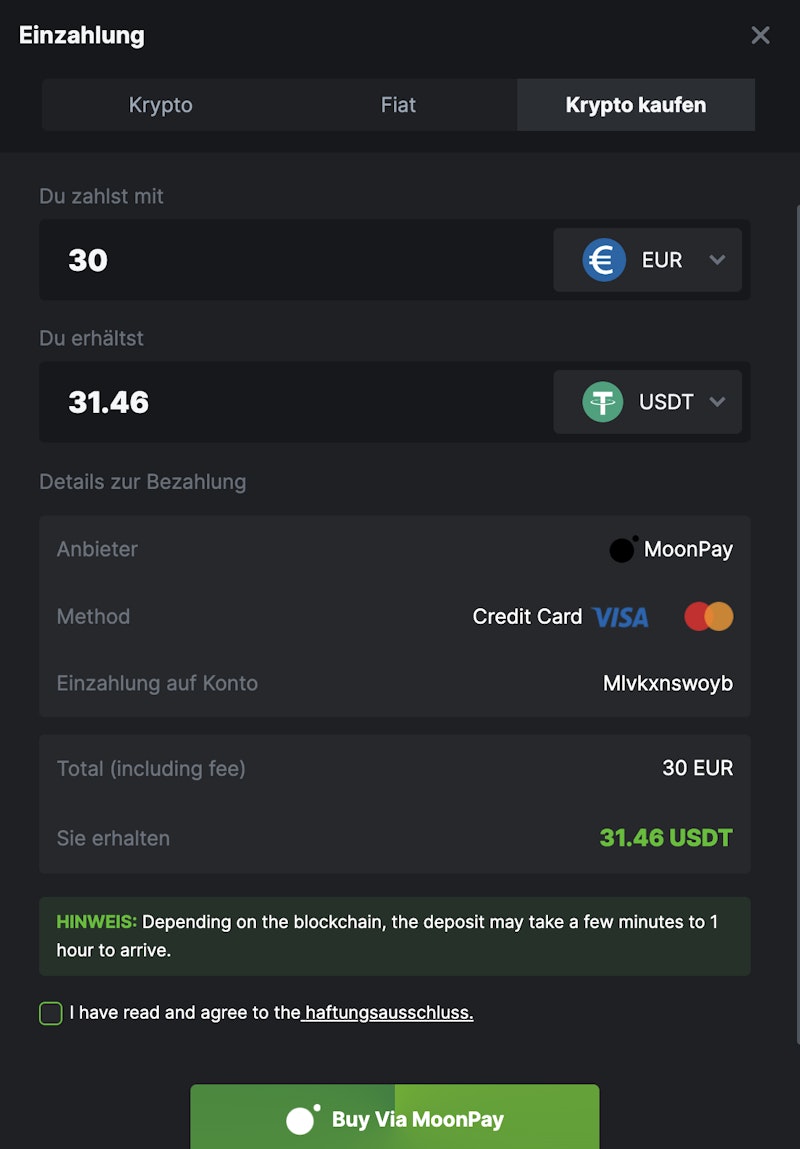Tick the disclaimer agreement checkbox
Screen dimensions: 800x1149
(x=51, y=1013)
